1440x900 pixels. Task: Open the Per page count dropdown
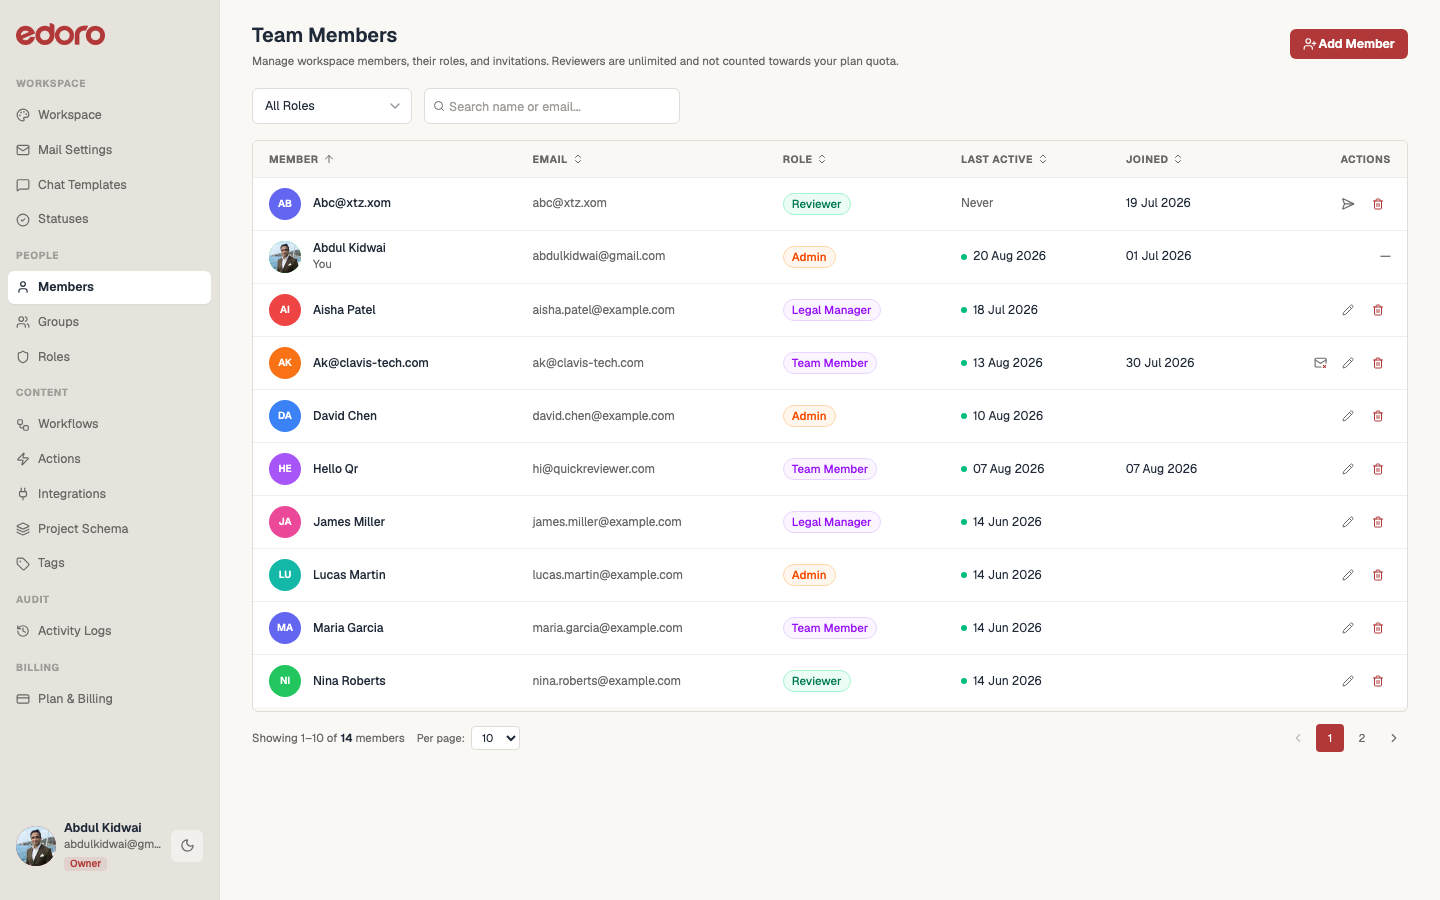495,738
